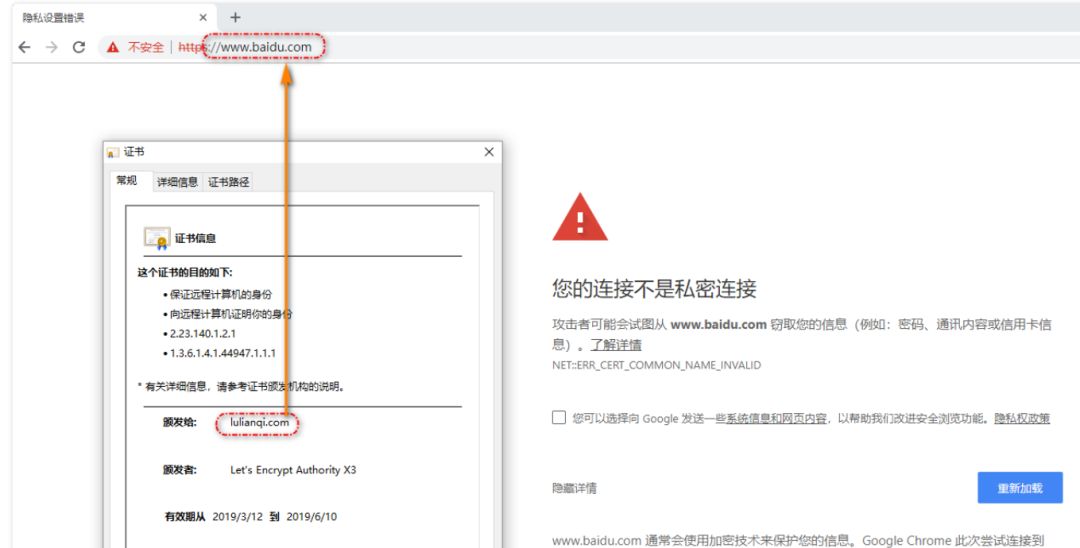Click 隐藏详情 to hide details

[574, 488]
